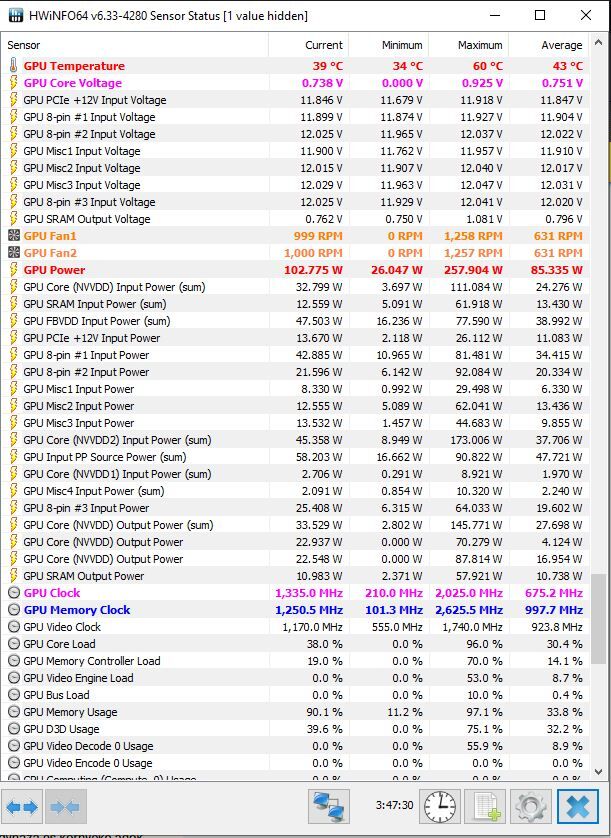Image resolution: width=611 pixels, height=838 pixels.
Task: Click the GPU SRAM Output Power icon
Action: (14, 576)
